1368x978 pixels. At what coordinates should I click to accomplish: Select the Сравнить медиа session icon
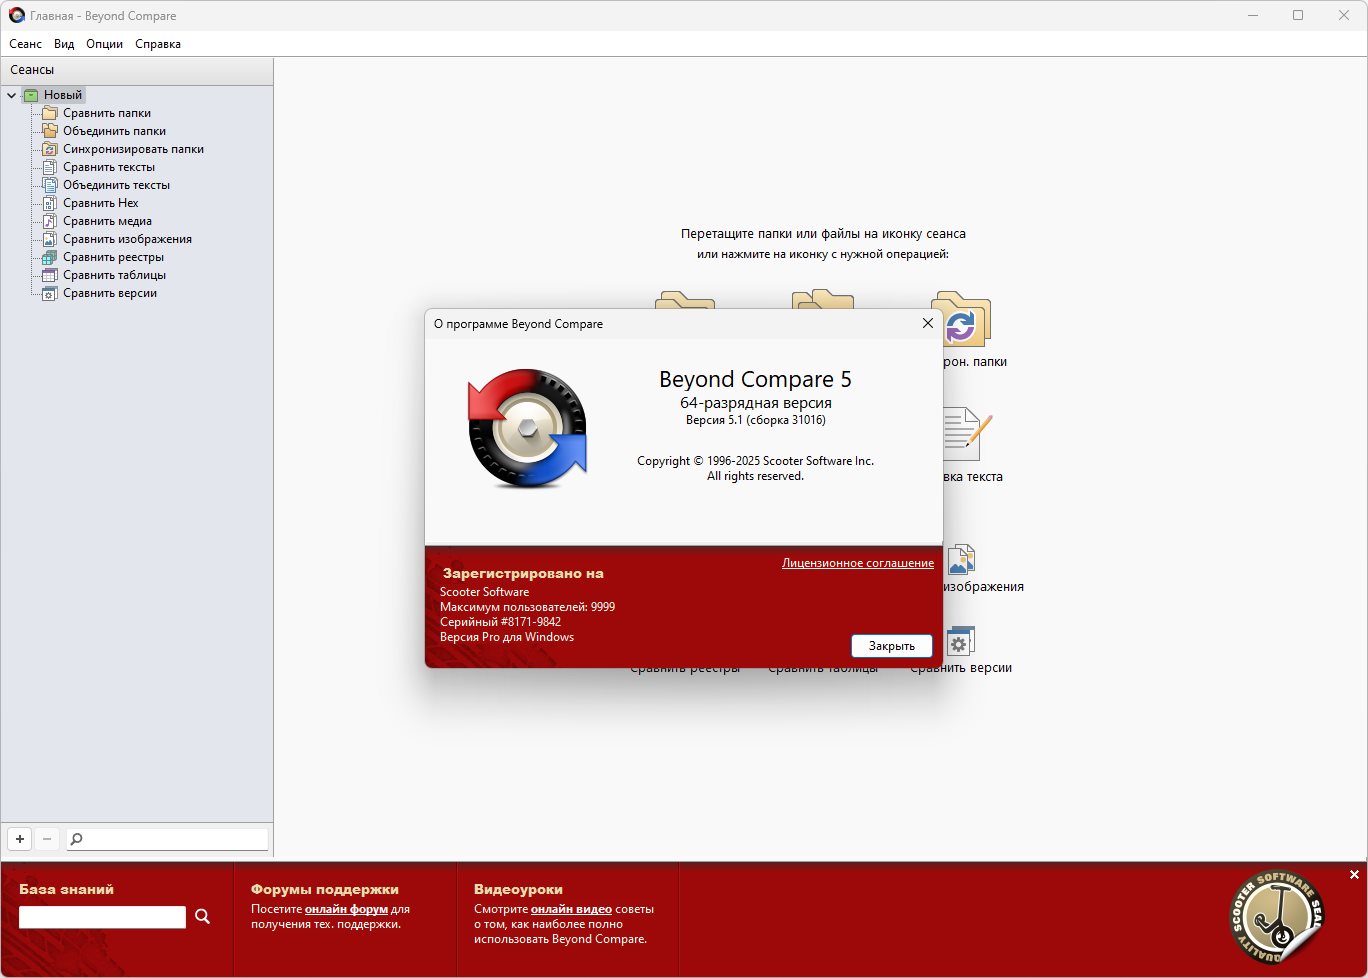coord(49,221)
